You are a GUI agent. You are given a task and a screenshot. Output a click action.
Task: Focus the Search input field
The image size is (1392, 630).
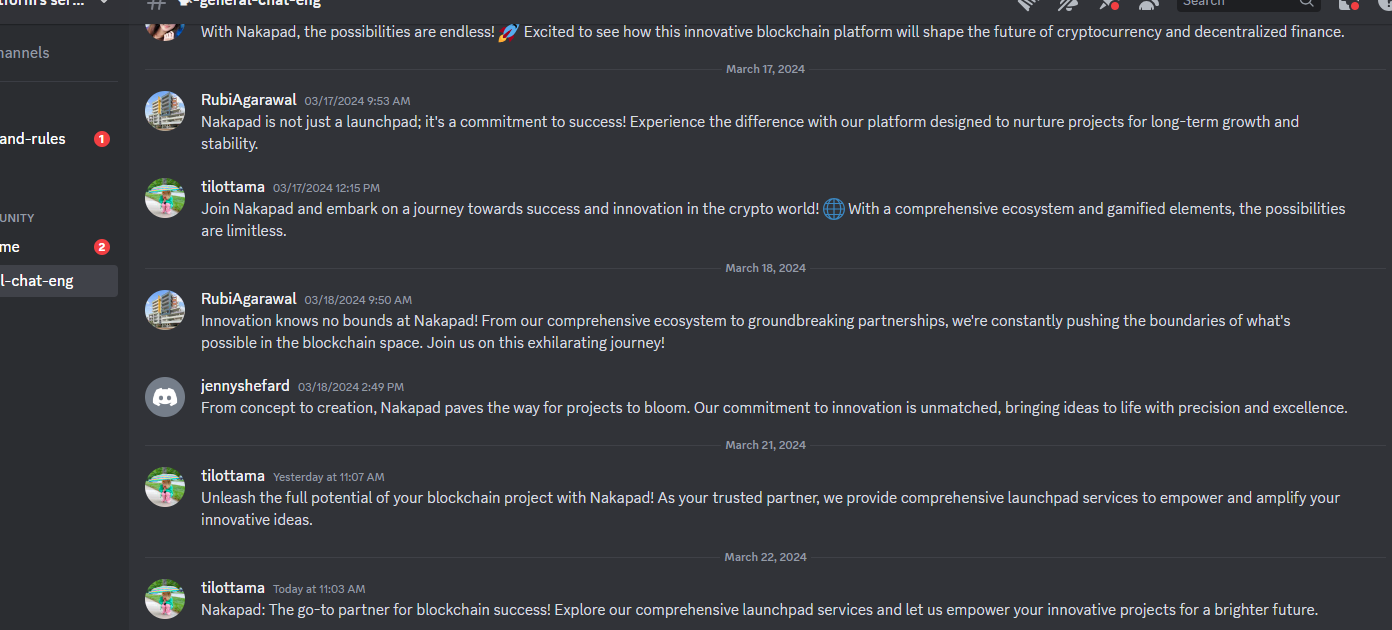[x=1250, y=3]
